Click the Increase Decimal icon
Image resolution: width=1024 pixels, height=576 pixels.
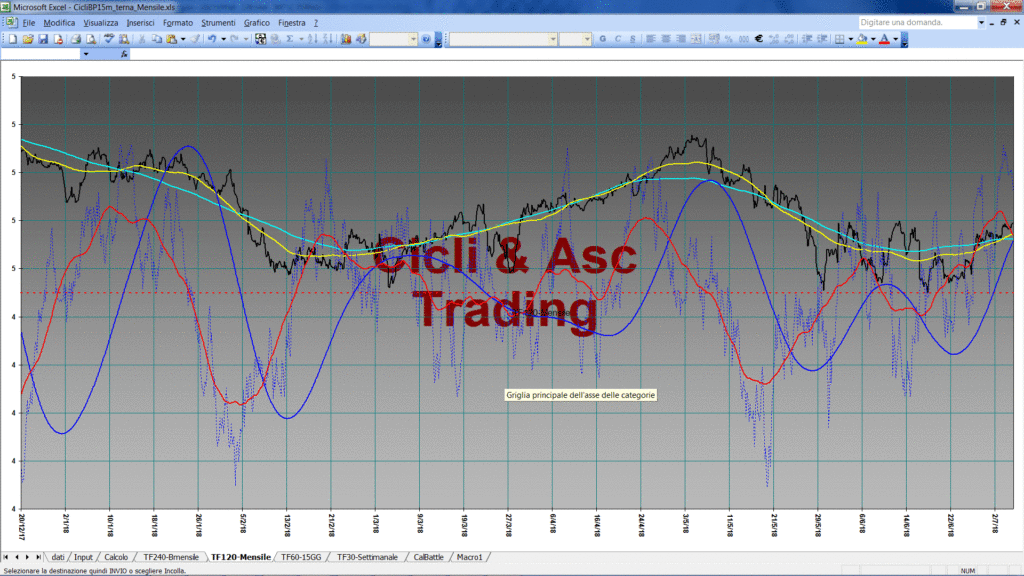(774, 39)
